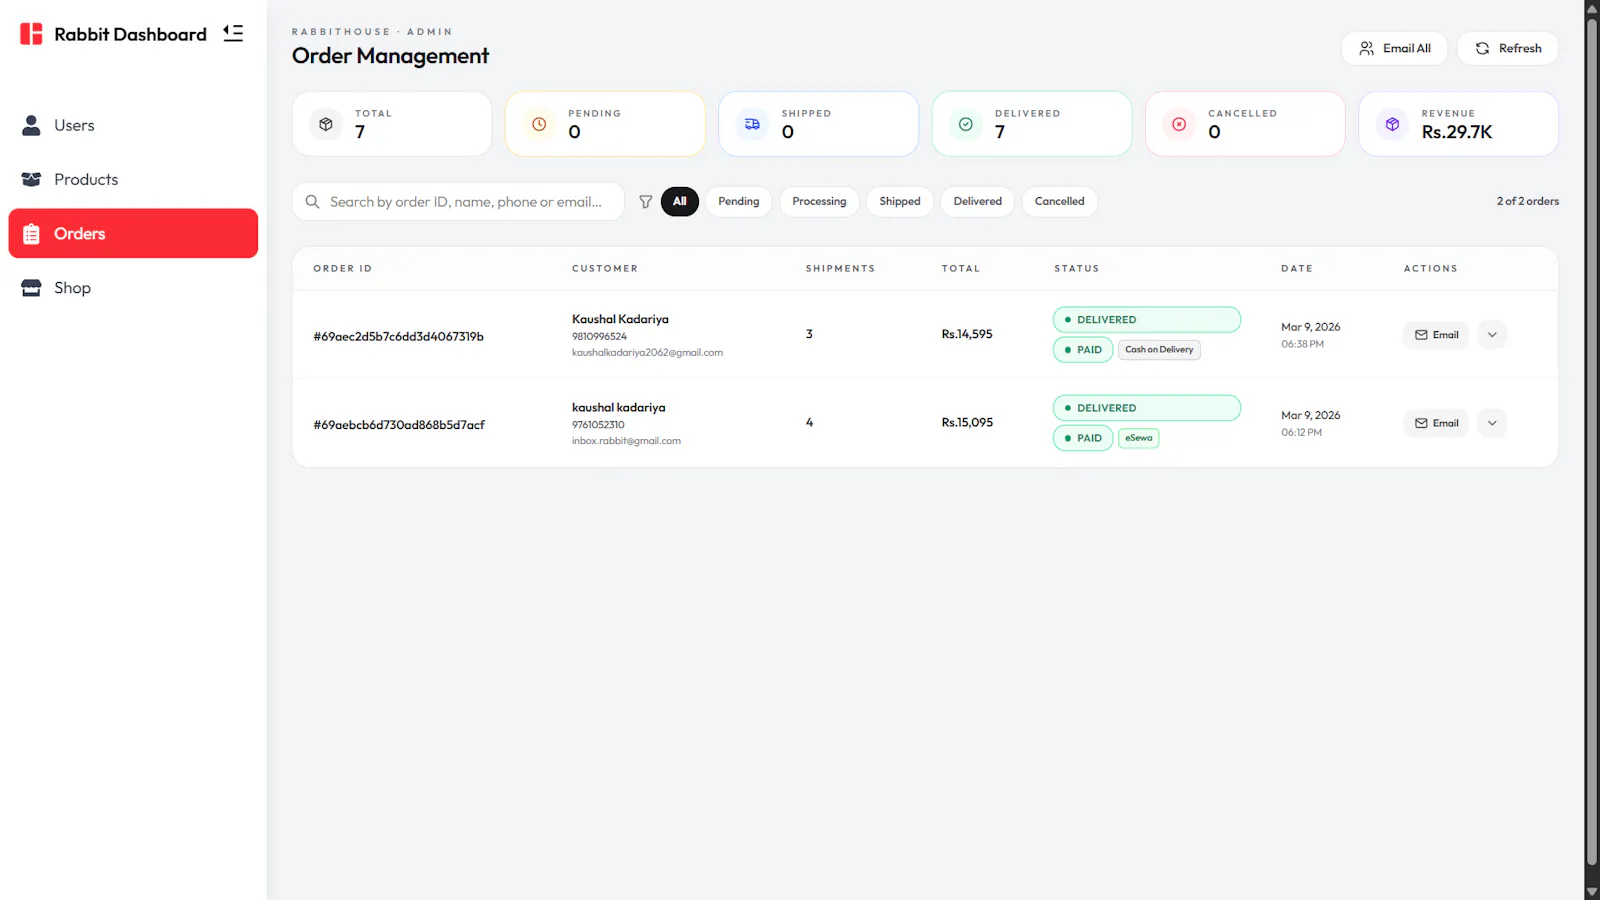1600x900 pixels.
Task: Click the eSewa payment tag
Action: [1139, 438]
